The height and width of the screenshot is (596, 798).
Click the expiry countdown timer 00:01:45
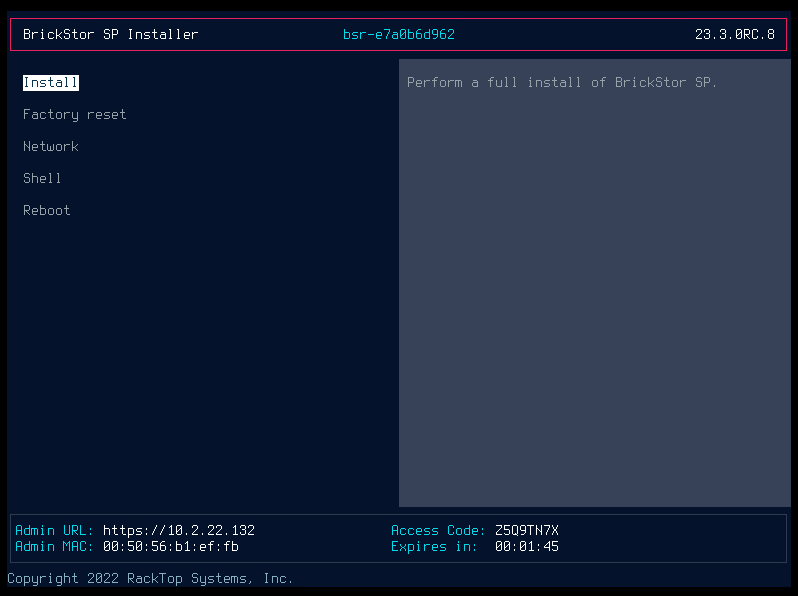(527, 547)
